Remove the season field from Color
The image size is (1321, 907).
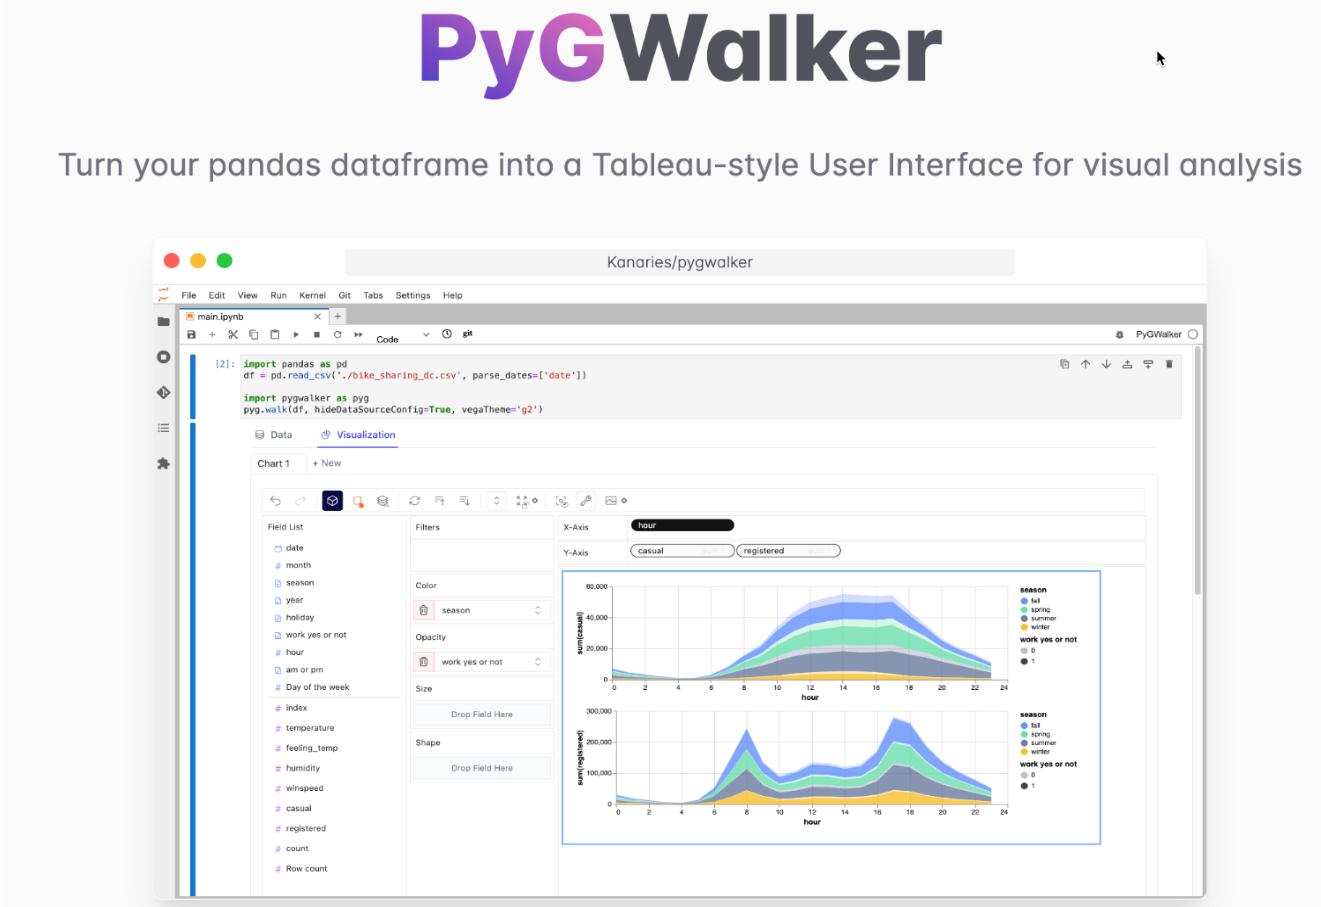(x=424, y=610)
